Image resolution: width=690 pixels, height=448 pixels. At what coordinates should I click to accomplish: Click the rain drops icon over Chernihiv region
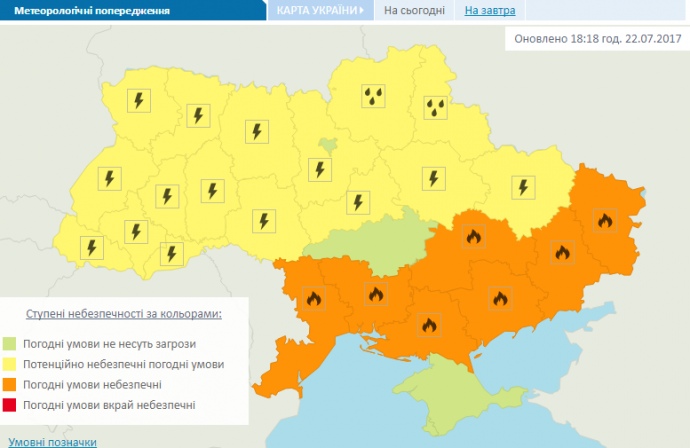(x=372, y=97)
